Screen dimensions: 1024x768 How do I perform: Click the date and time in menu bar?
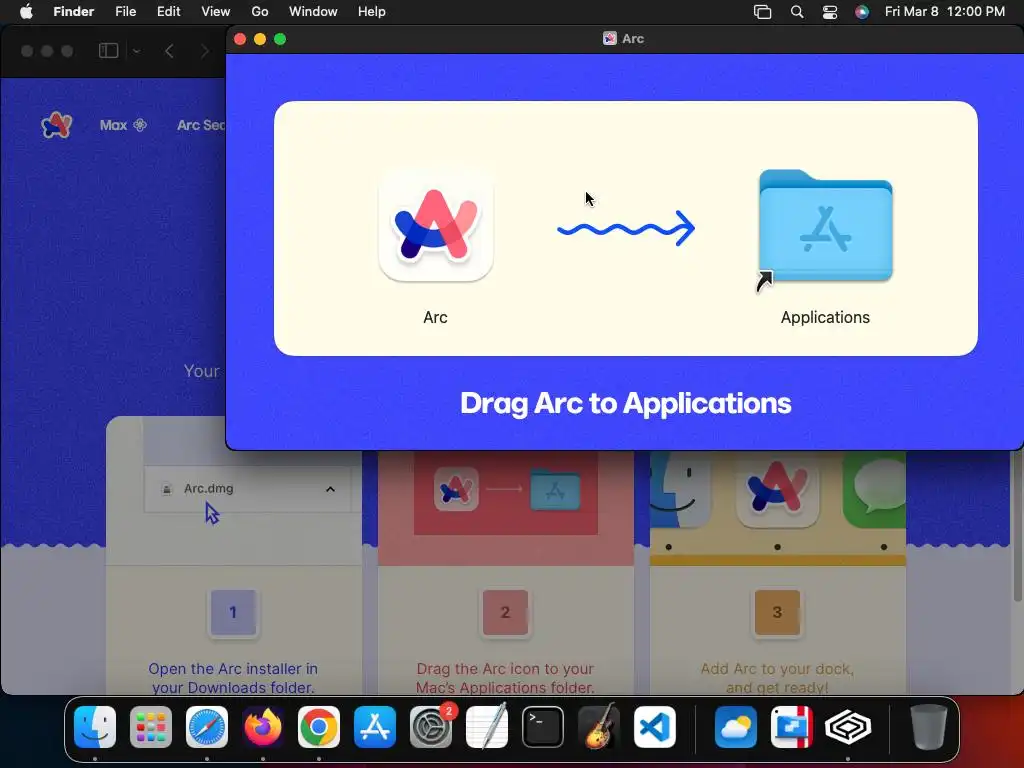[944, 11]
